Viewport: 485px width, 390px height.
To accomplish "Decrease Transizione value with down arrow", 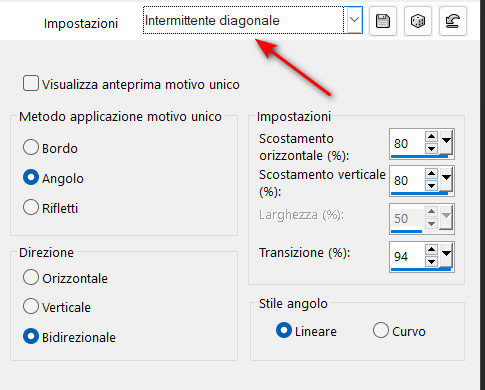I will [x=431, y=262].
